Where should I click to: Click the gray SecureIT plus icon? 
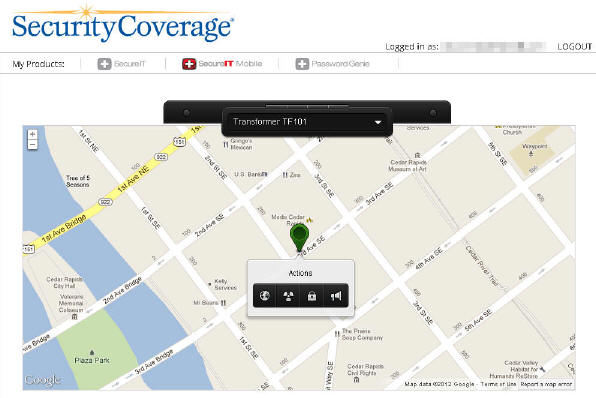tap(104, 64)
